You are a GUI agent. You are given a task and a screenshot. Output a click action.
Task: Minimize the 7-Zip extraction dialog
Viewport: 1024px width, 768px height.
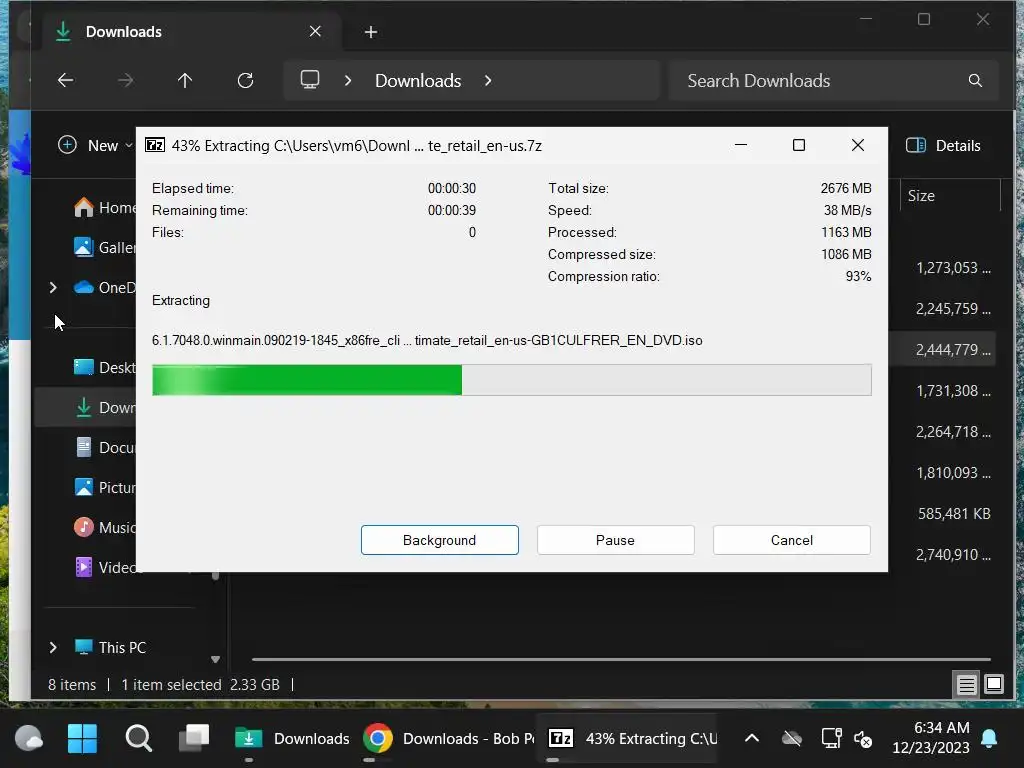point(741,145)
